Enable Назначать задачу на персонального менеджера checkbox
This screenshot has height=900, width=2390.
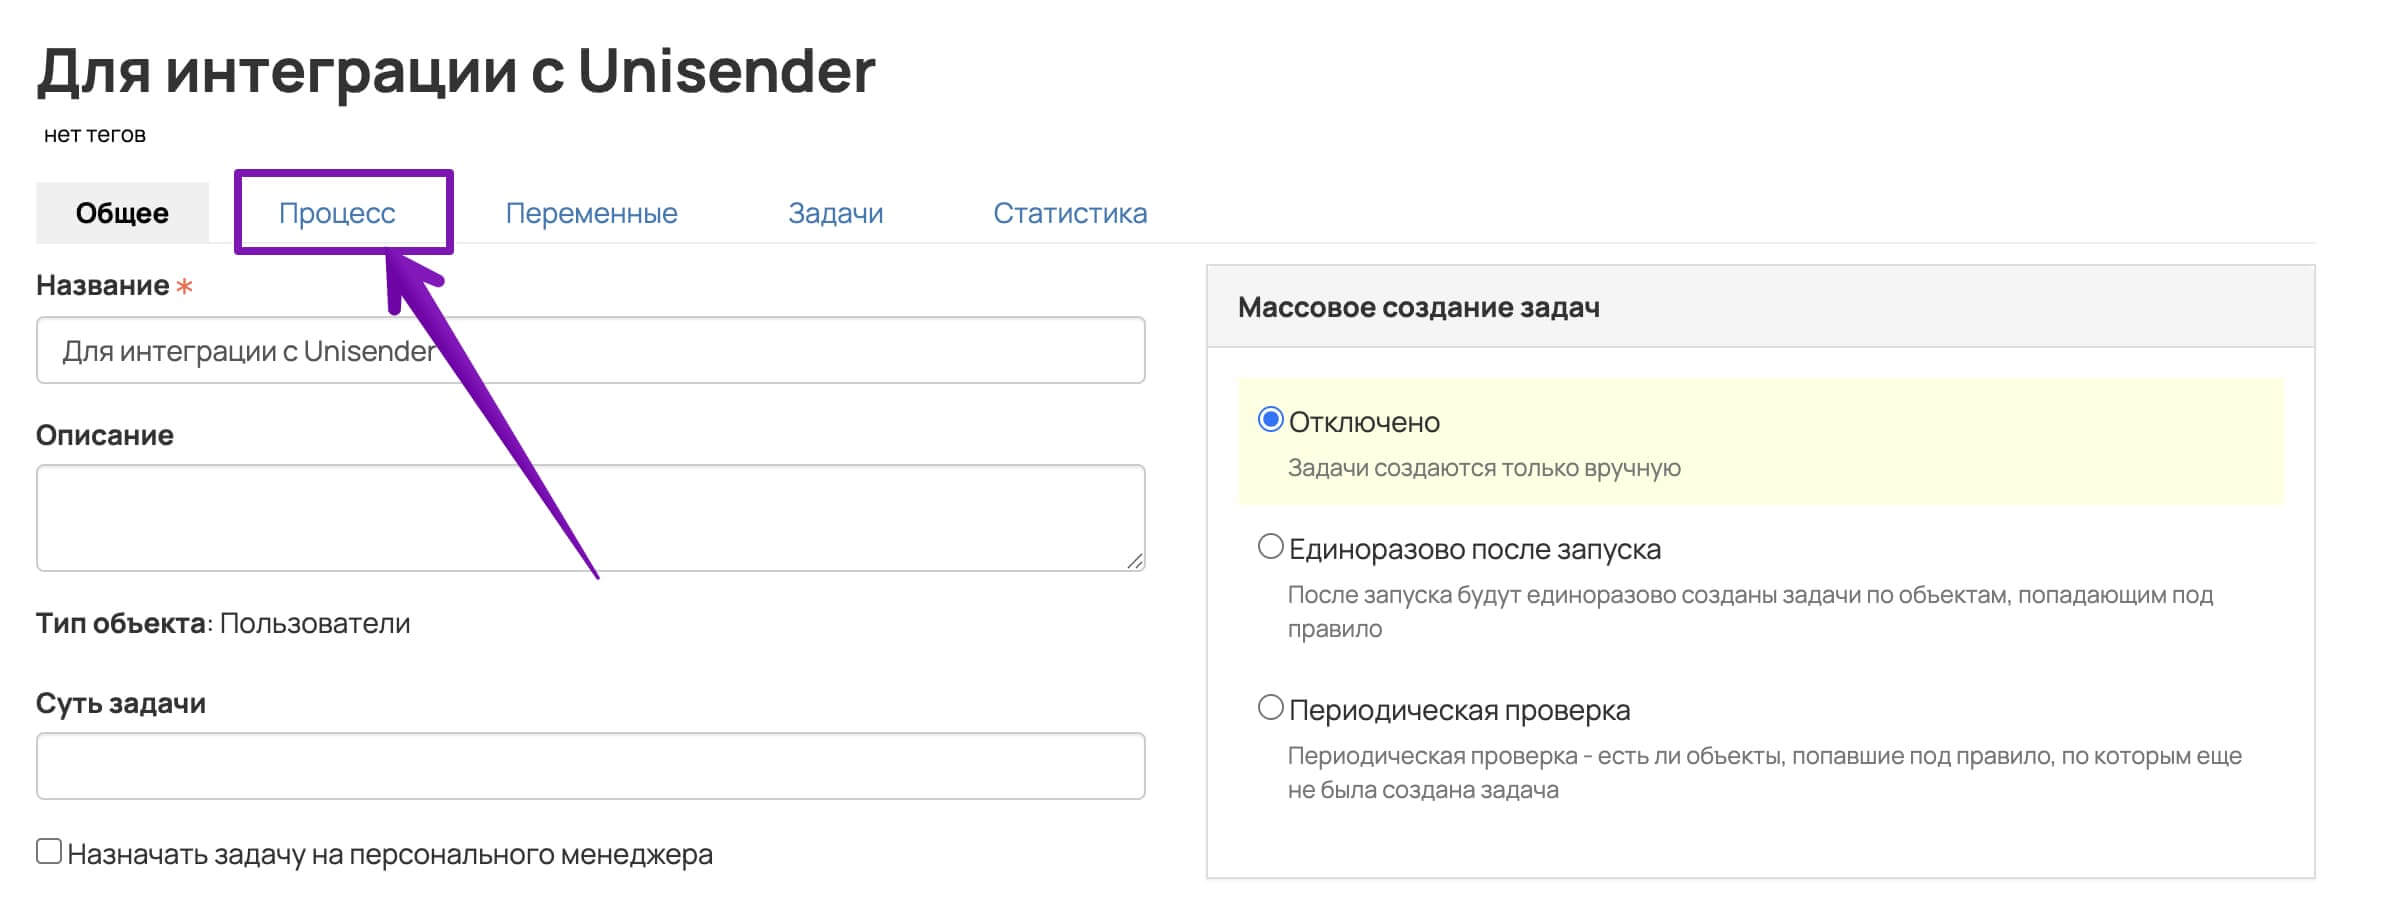click(x=49, y=851)
